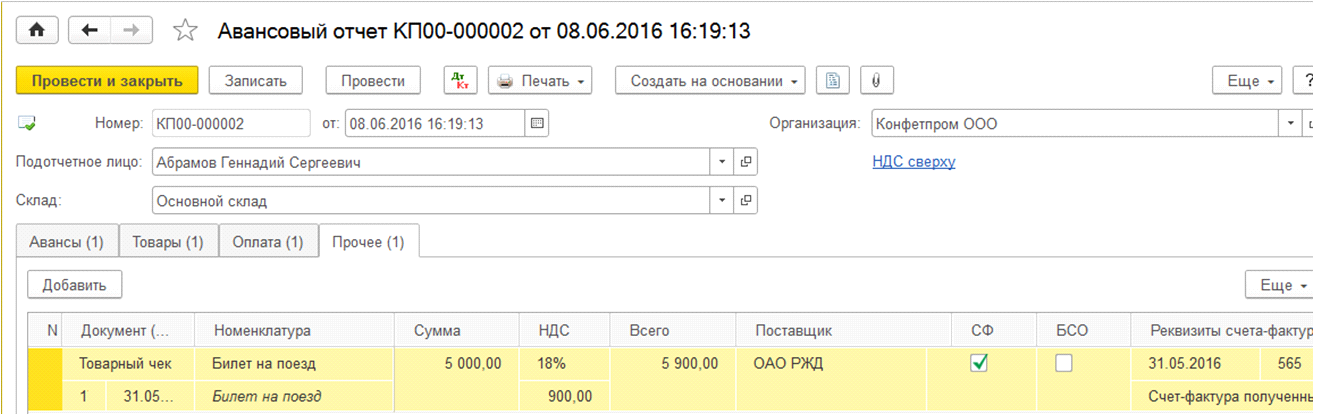Expand the Печать dropdown menu
The height and width of the screenshot is (419, 1319).
[540, 81]
